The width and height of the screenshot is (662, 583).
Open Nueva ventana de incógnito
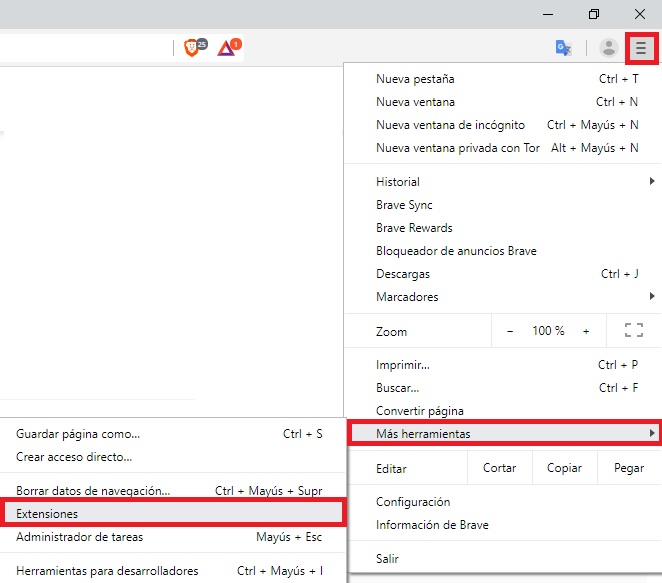502,125
